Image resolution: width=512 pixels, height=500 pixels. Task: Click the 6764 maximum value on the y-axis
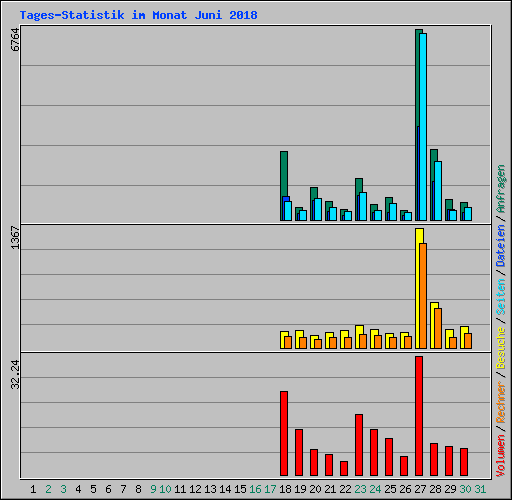(x=15, y=39)
